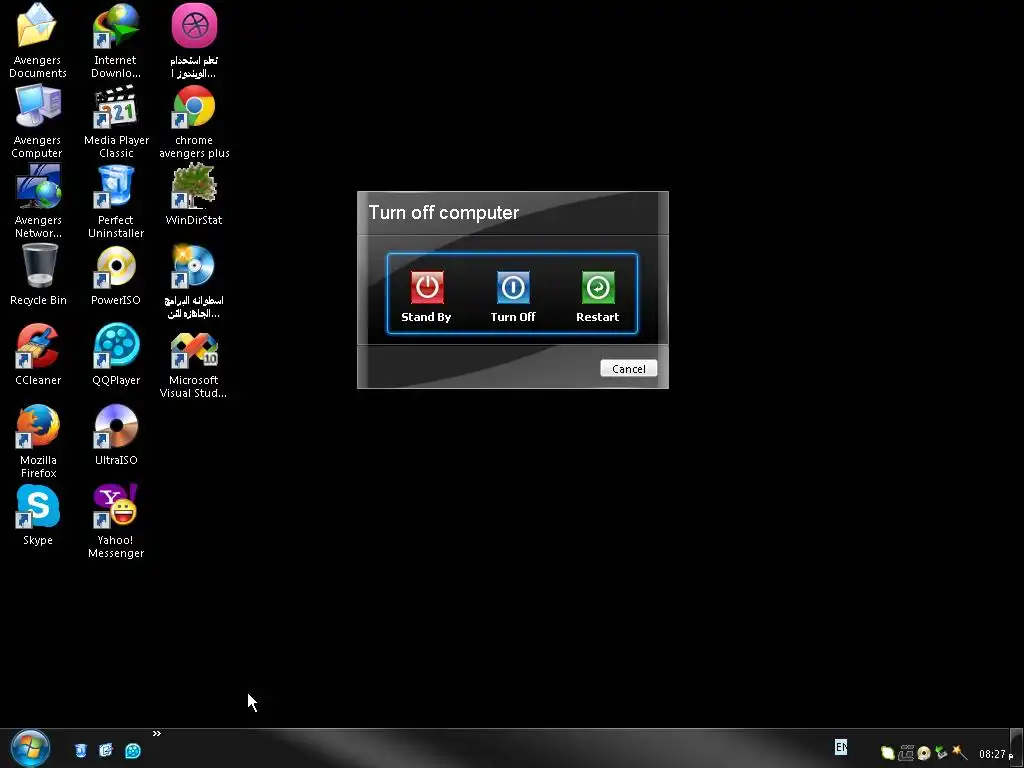Image resolution: width=1024 pixels, height=768 pixels.
Task: Select the Microsoft Visual Studio shortcut
Action: pyautogui.click(x=194, y=350)
